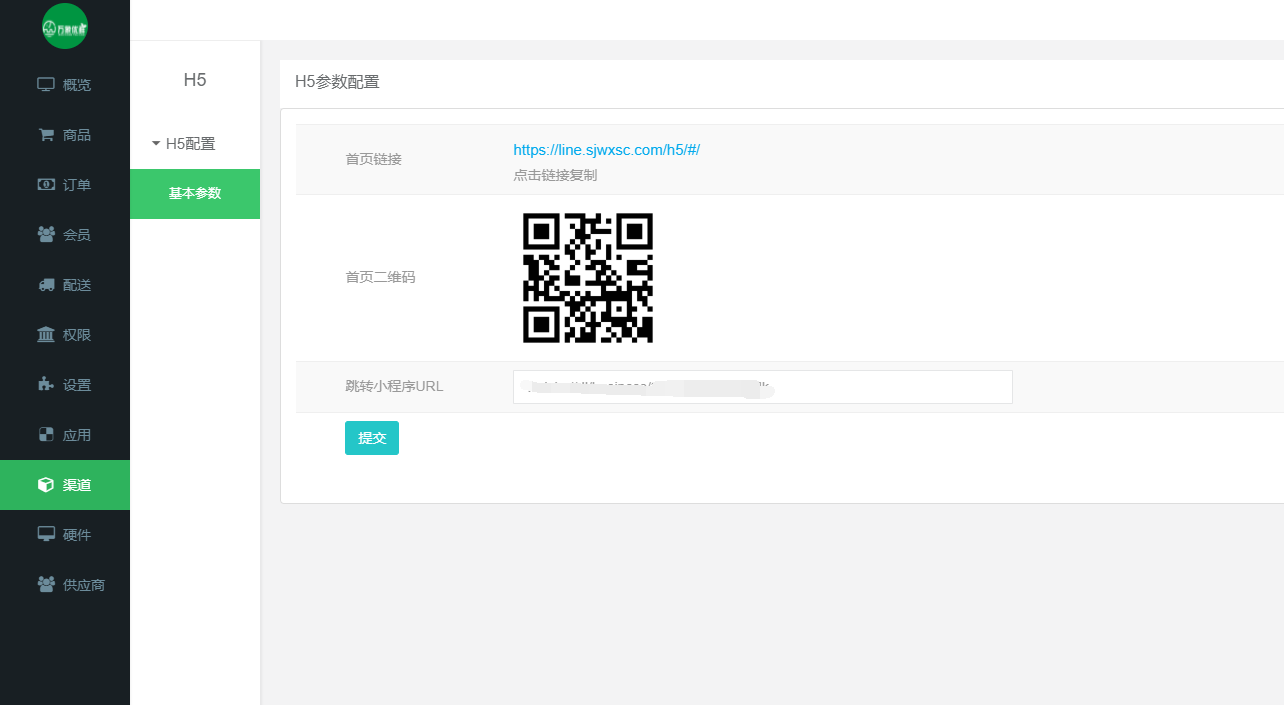Click the truck icon beside 配送
This screenshot has width=1284, height=705.
pyautogui.click(x=46, y=285)
